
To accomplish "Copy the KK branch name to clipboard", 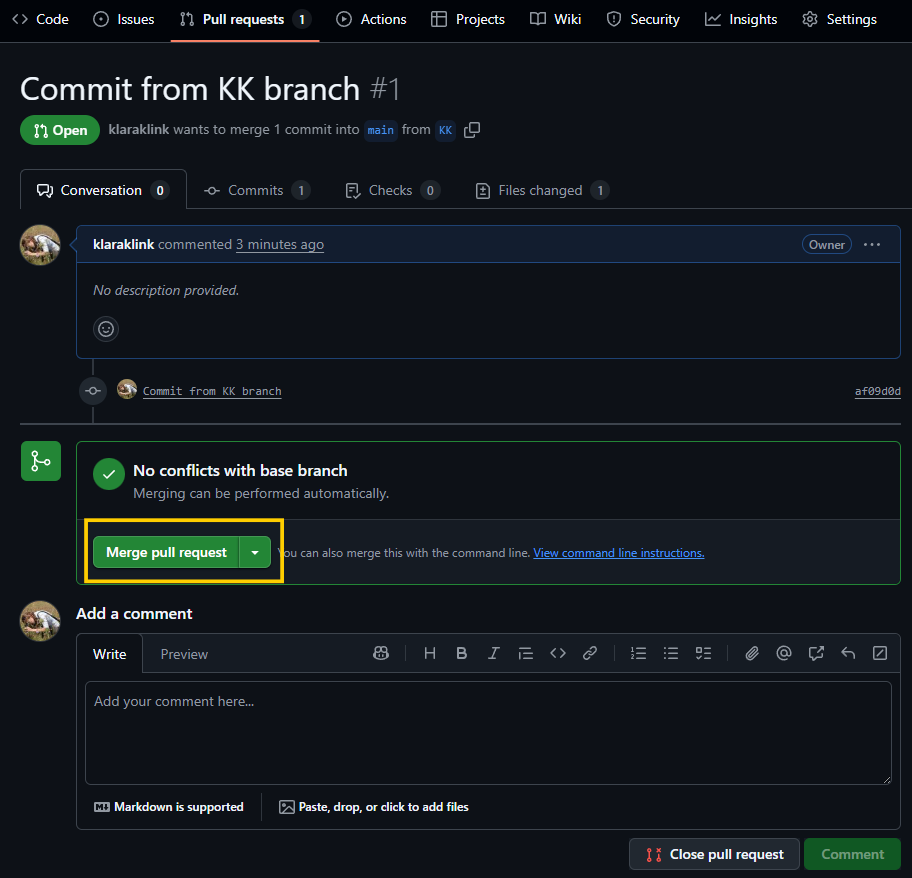I will [x=472, y=130].
